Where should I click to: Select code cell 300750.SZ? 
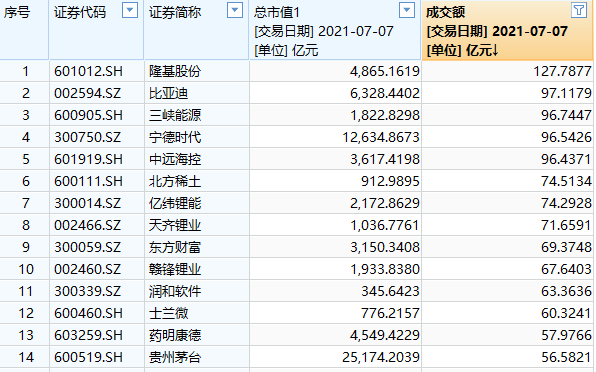tap(97, 137)
